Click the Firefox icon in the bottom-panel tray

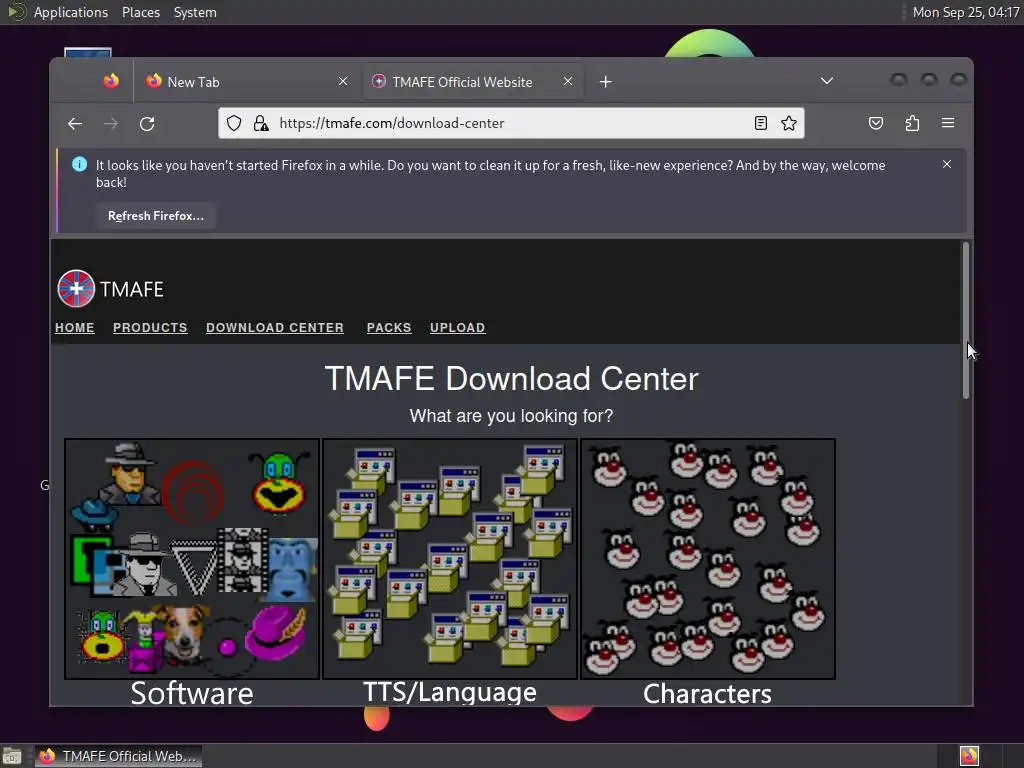[969, 756]
